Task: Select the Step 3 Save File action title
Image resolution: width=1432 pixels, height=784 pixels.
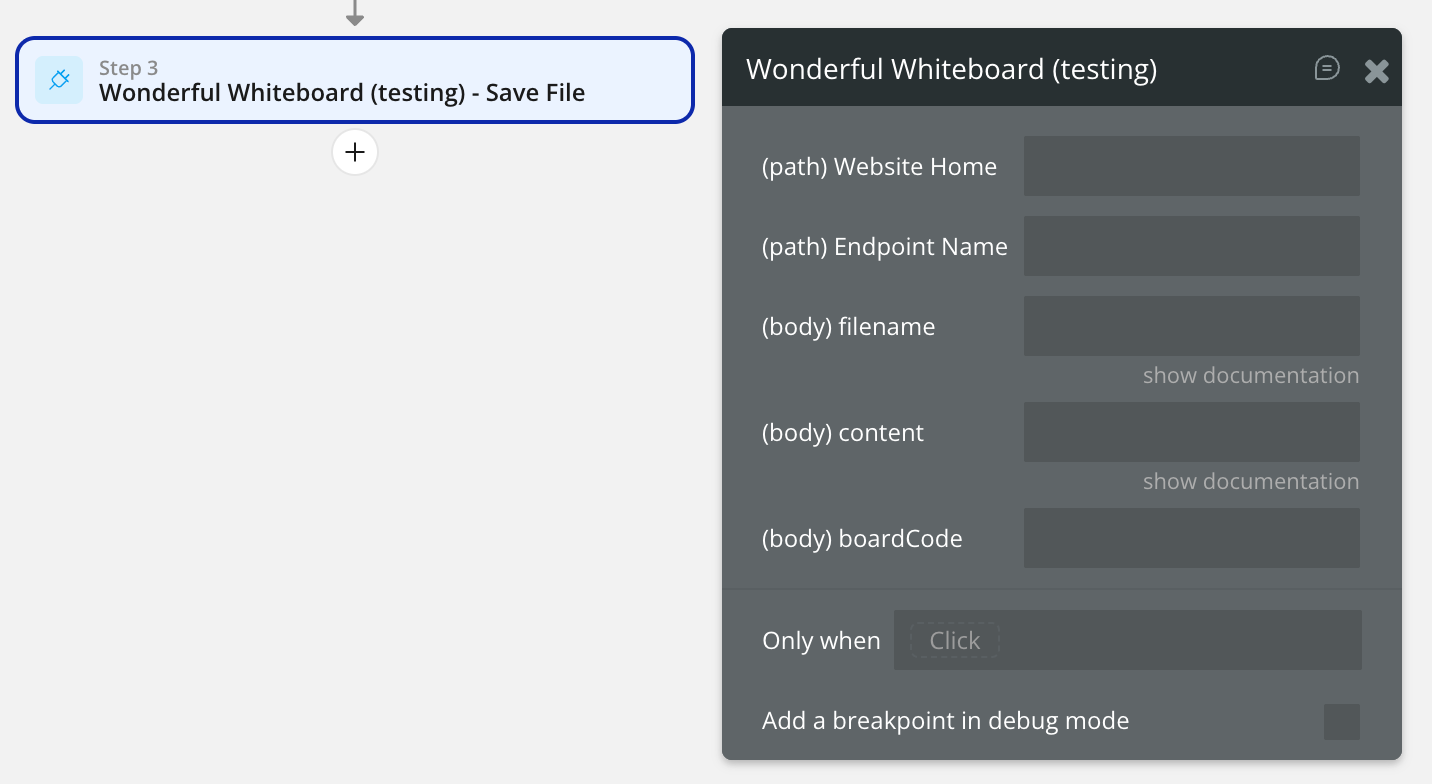Action: point(342,93)
